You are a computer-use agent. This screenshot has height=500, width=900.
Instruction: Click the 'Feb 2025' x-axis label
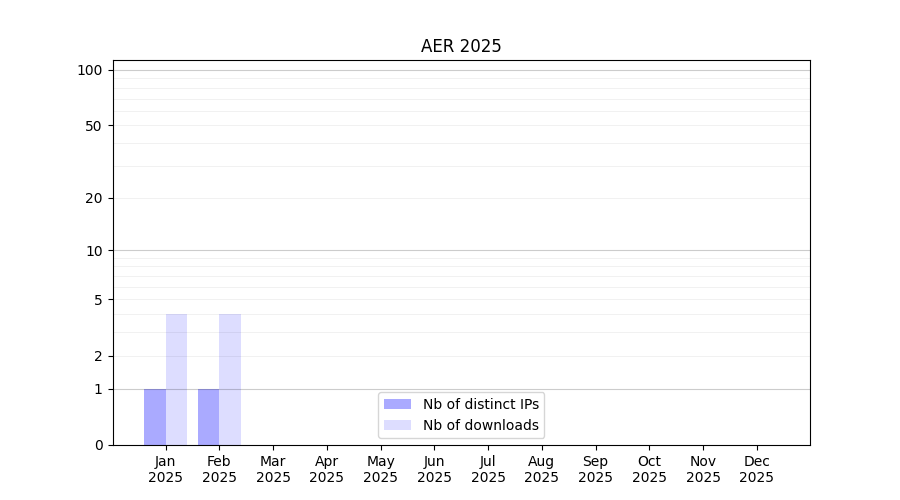point(219,469)
